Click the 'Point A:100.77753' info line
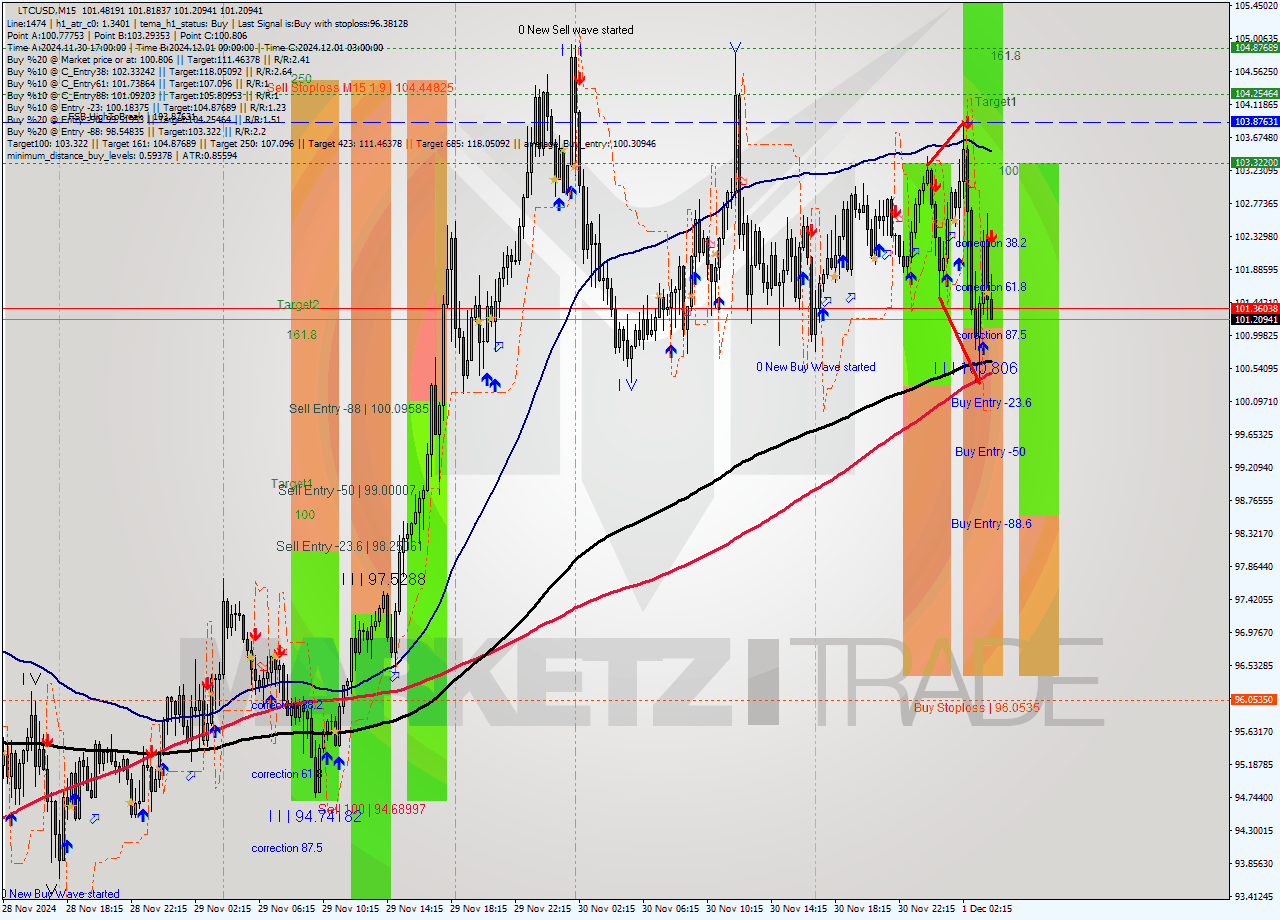The height and width of the screenshot is (920, 1280). tap(126, 35)
